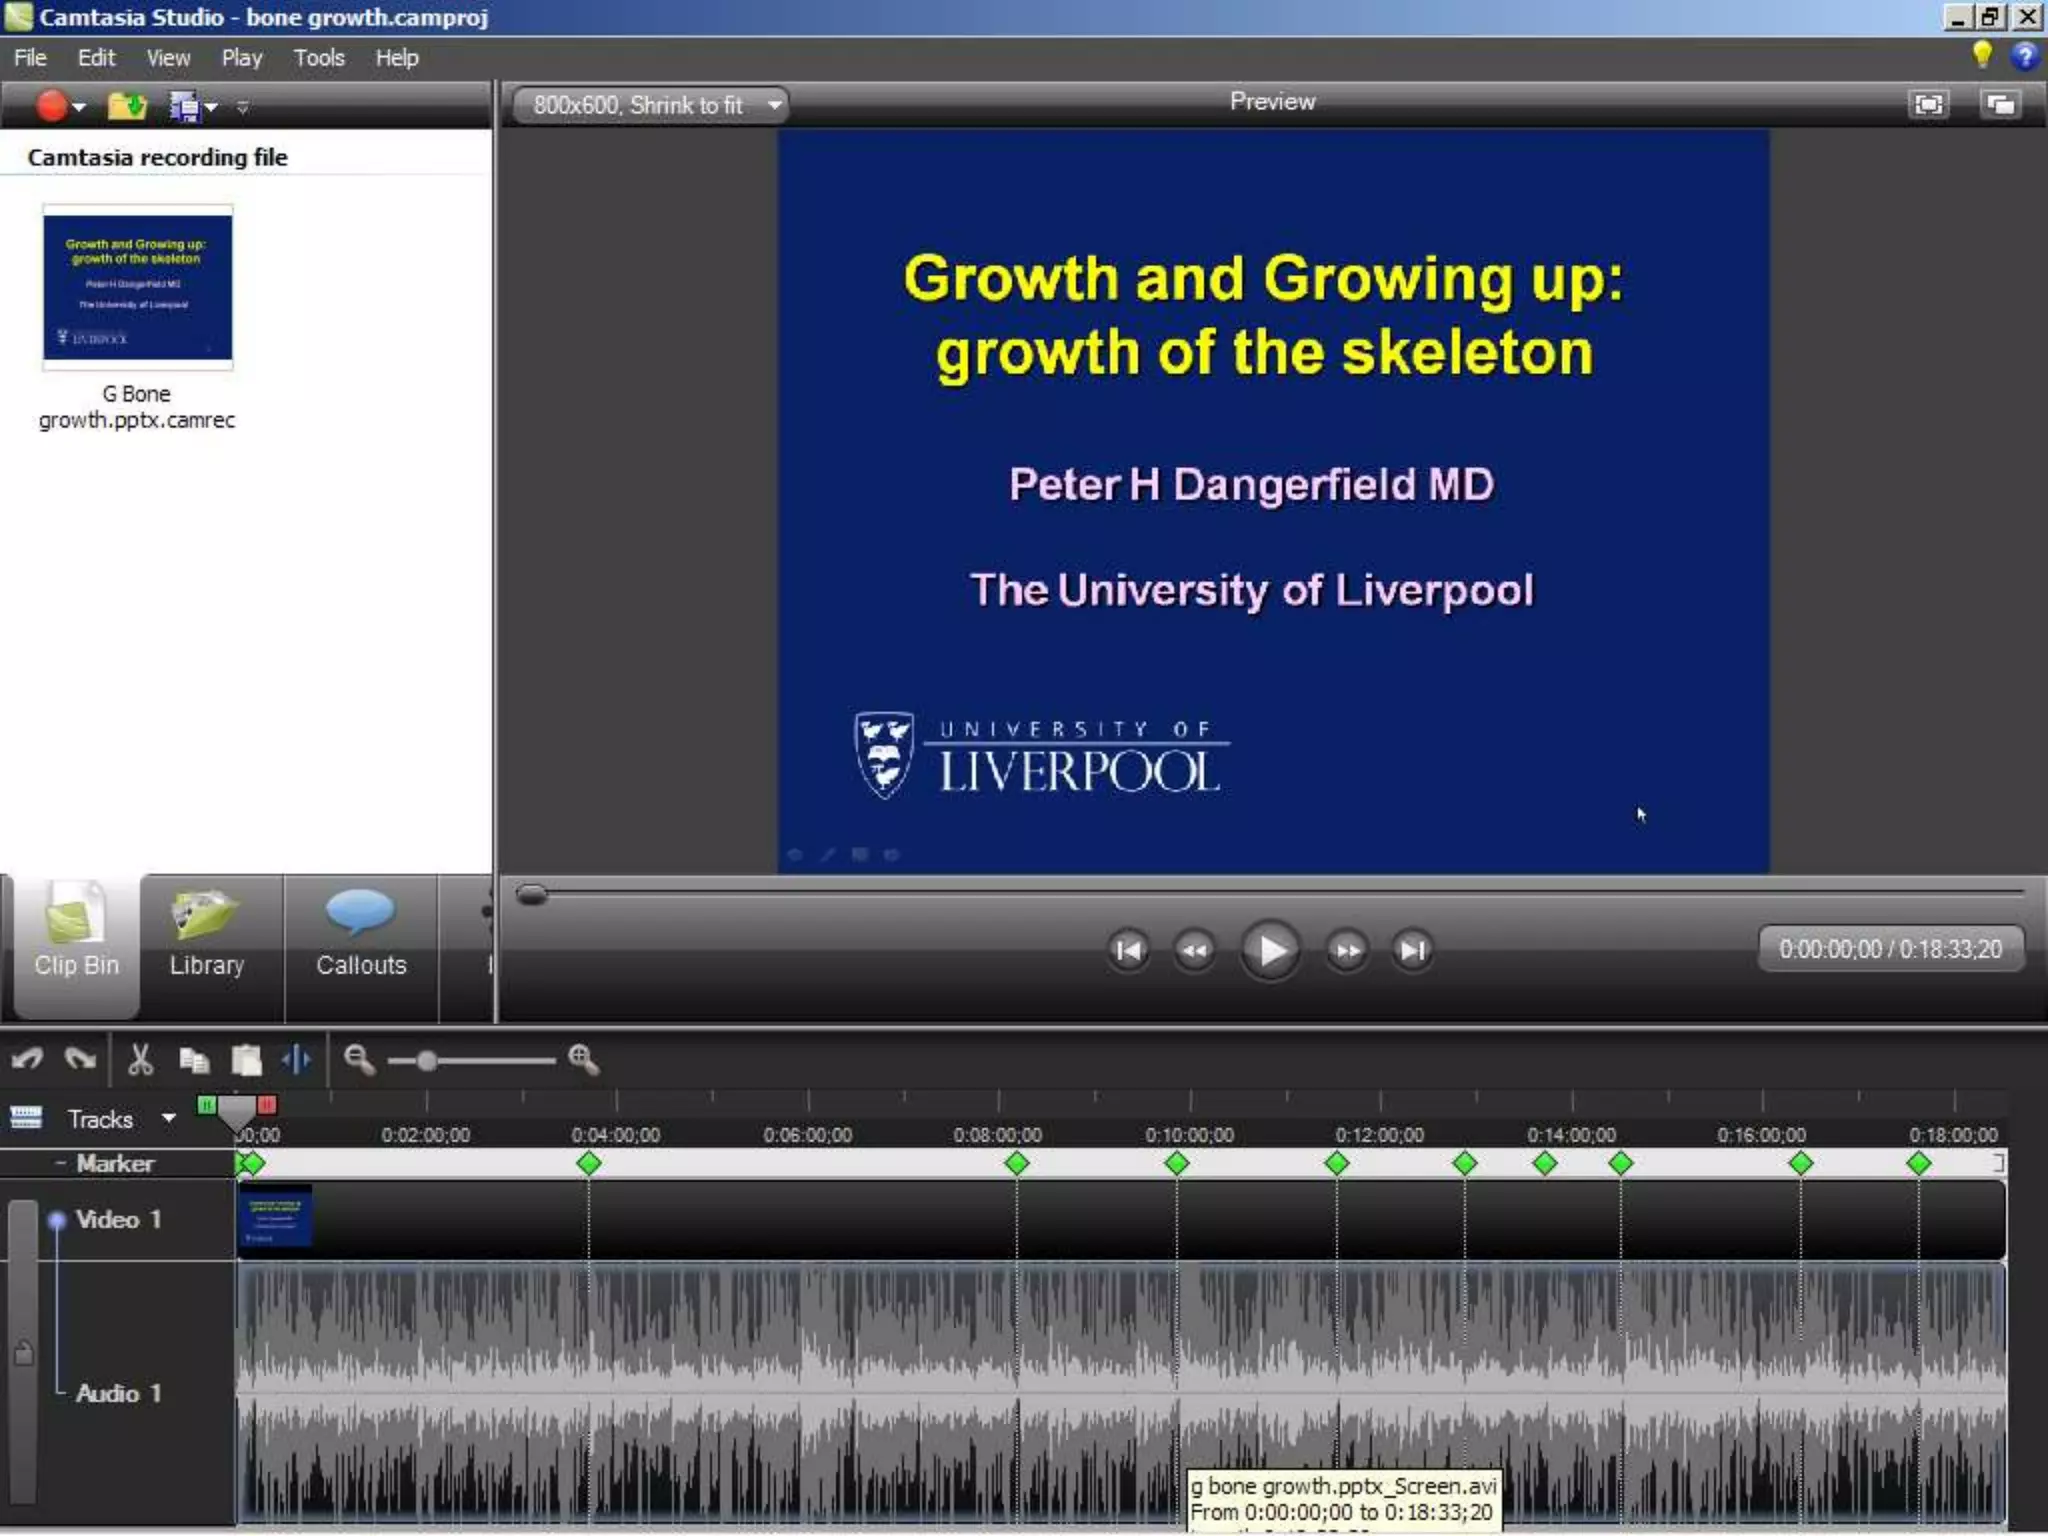Open the Tools menu
The height and width of the screenshot is (1536, 2048).
(318, 58)
